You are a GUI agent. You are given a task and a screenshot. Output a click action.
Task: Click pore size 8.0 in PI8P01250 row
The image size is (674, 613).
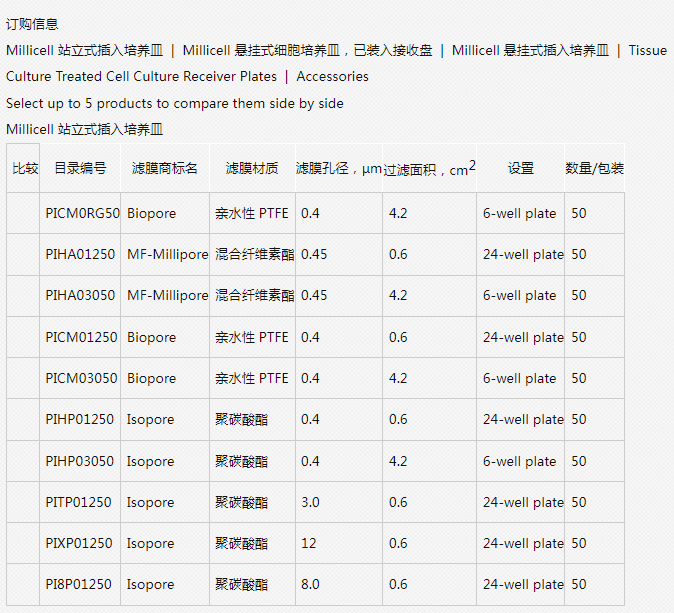pyautogui.click(x=310, y=584)
